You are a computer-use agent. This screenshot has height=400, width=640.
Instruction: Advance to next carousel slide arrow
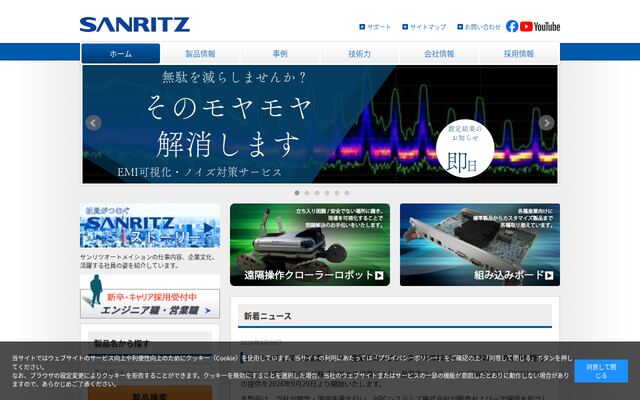(546, 123)
